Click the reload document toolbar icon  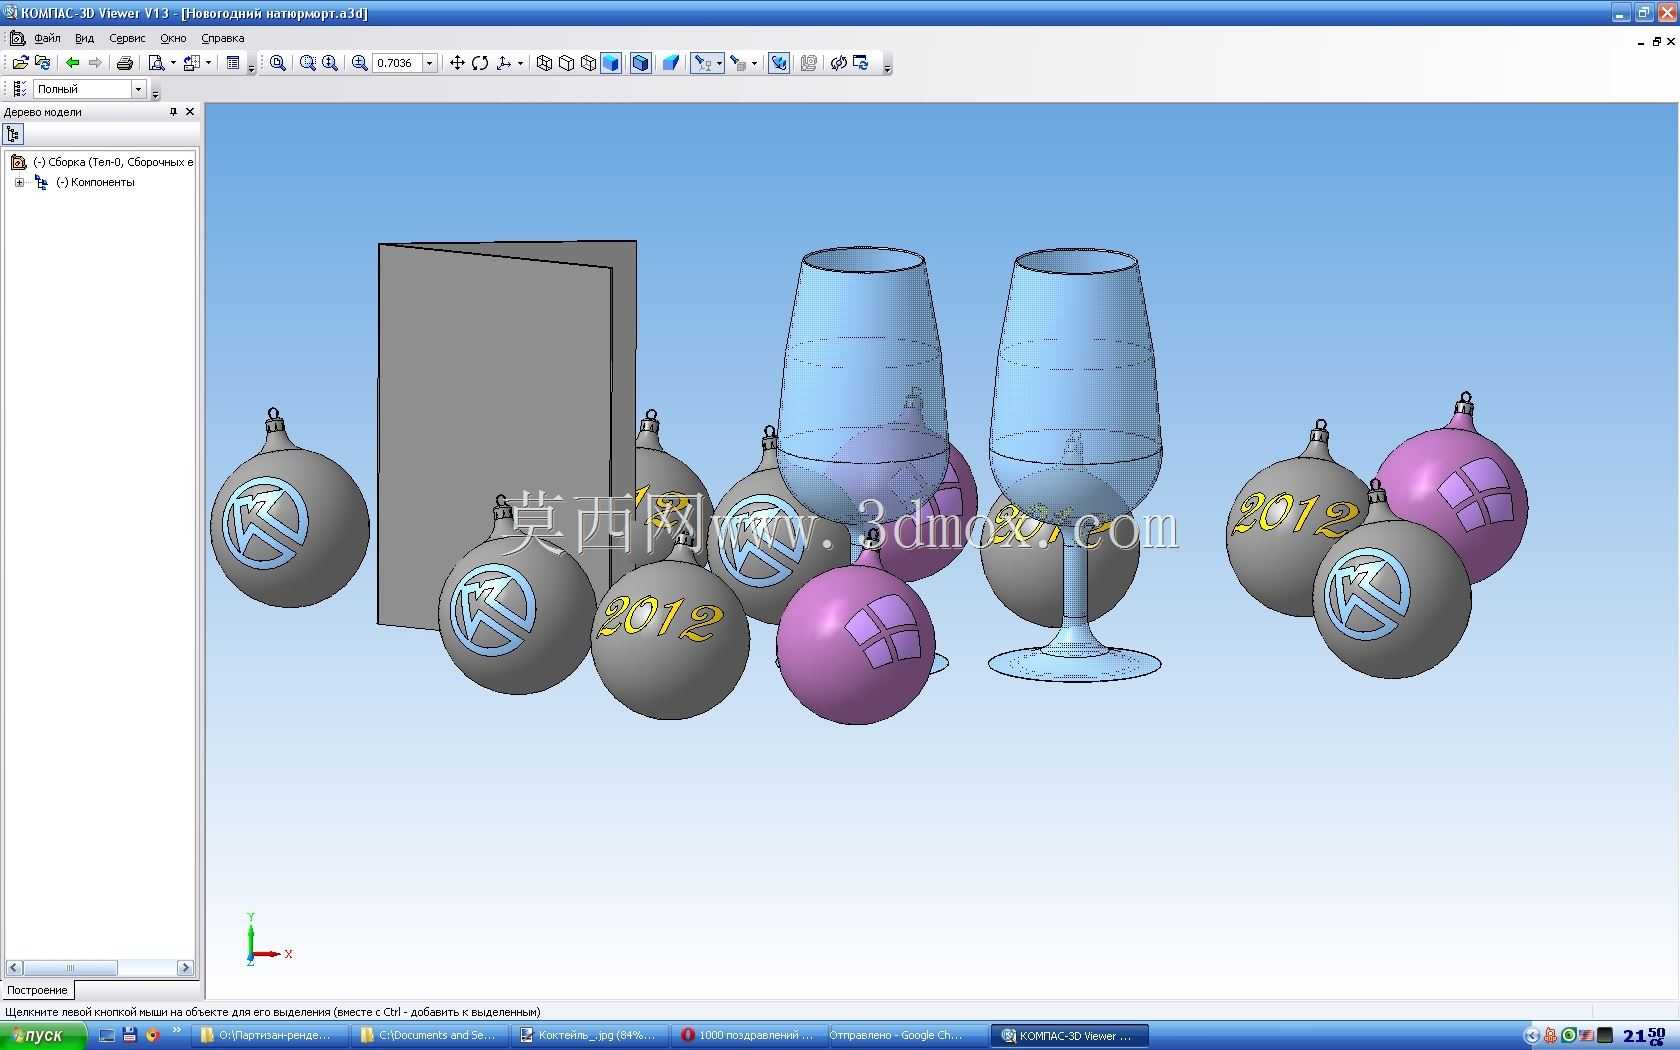pyautogui.click(x=43, y=63)
